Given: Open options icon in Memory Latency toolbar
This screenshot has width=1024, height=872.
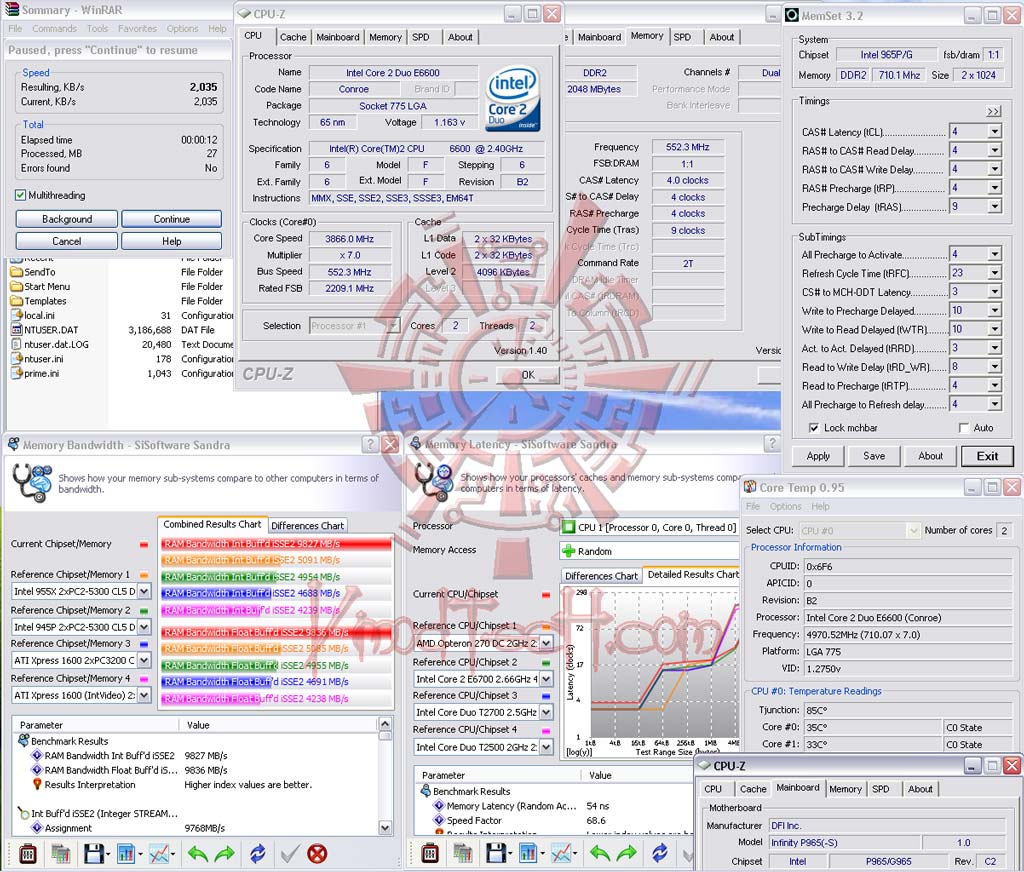Looking at the screenshot, I should click(430, 853).
